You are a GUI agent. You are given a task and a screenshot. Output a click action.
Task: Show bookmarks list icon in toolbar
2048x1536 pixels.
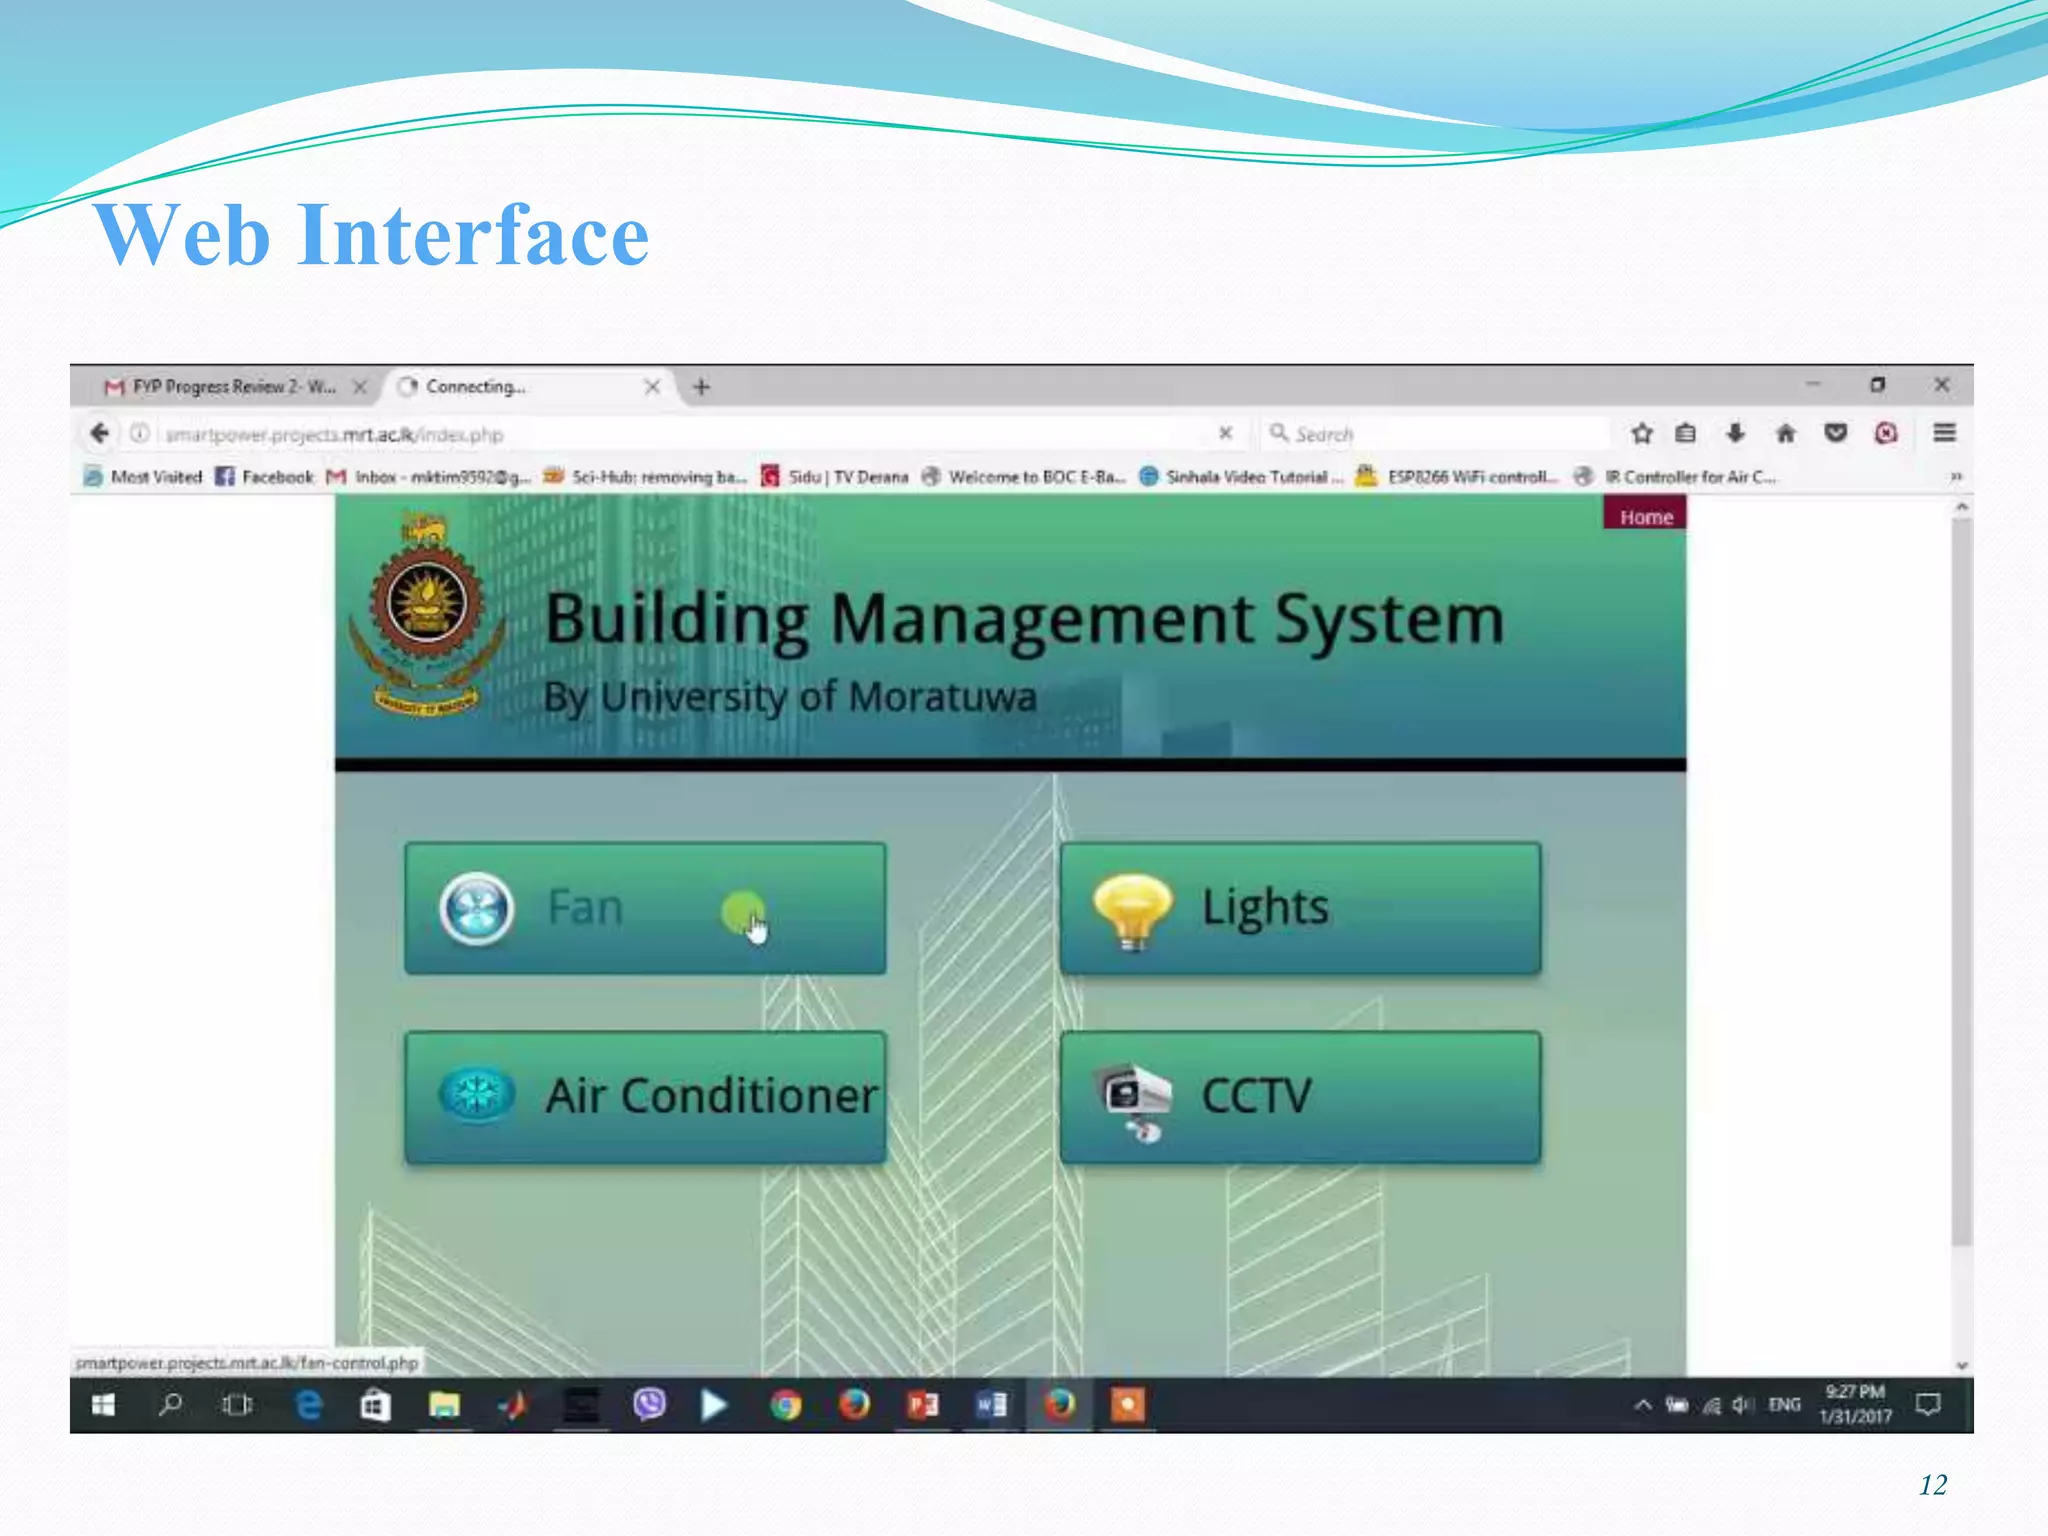[1686, 433]
